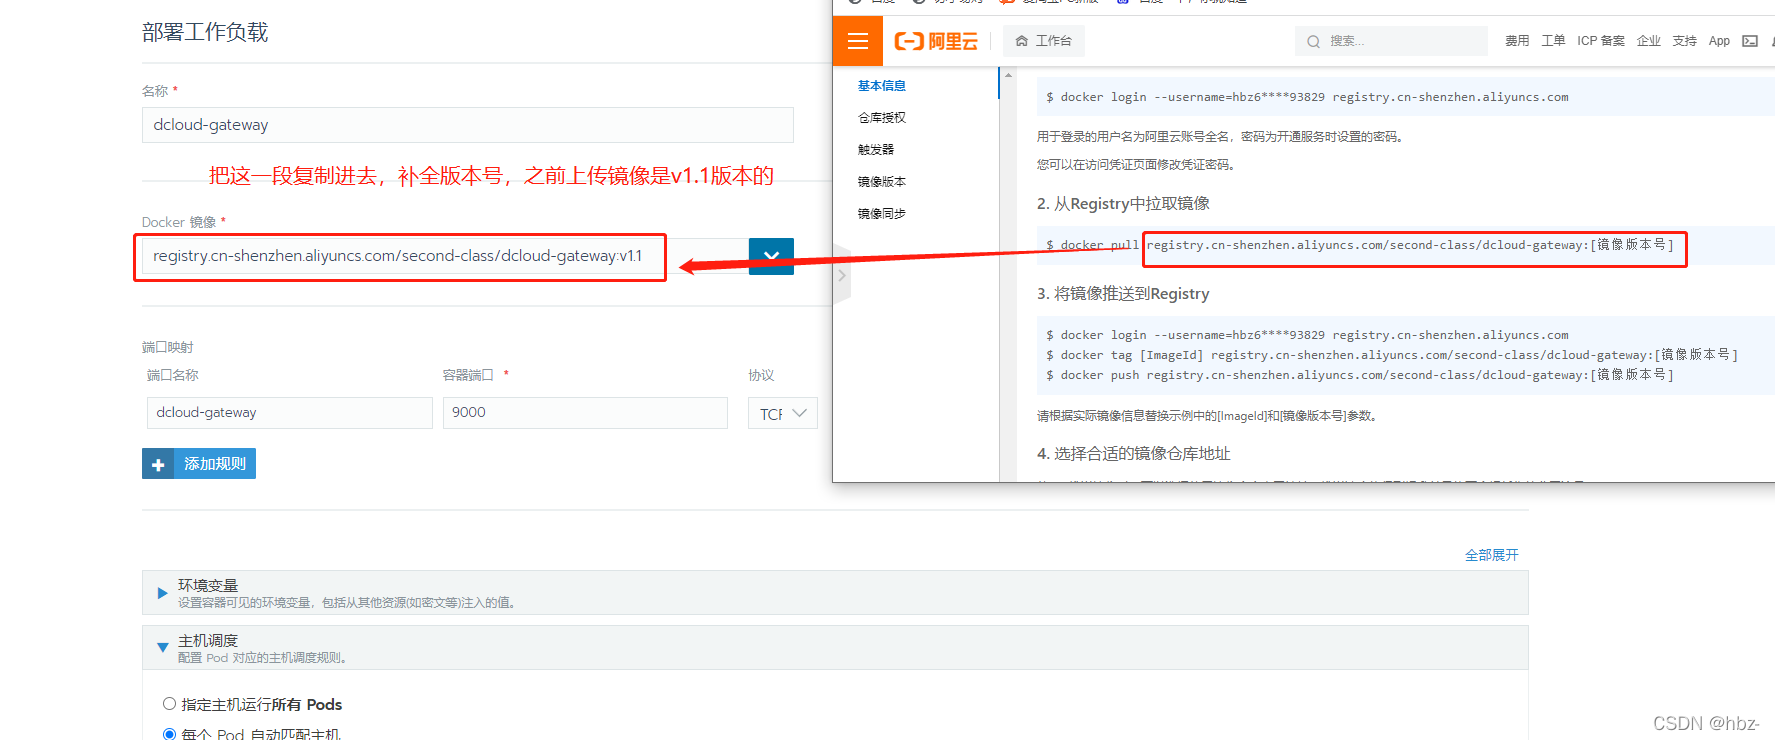
Task: Select 指定主机运行所有 Pods radio
Action: (169, 704)
